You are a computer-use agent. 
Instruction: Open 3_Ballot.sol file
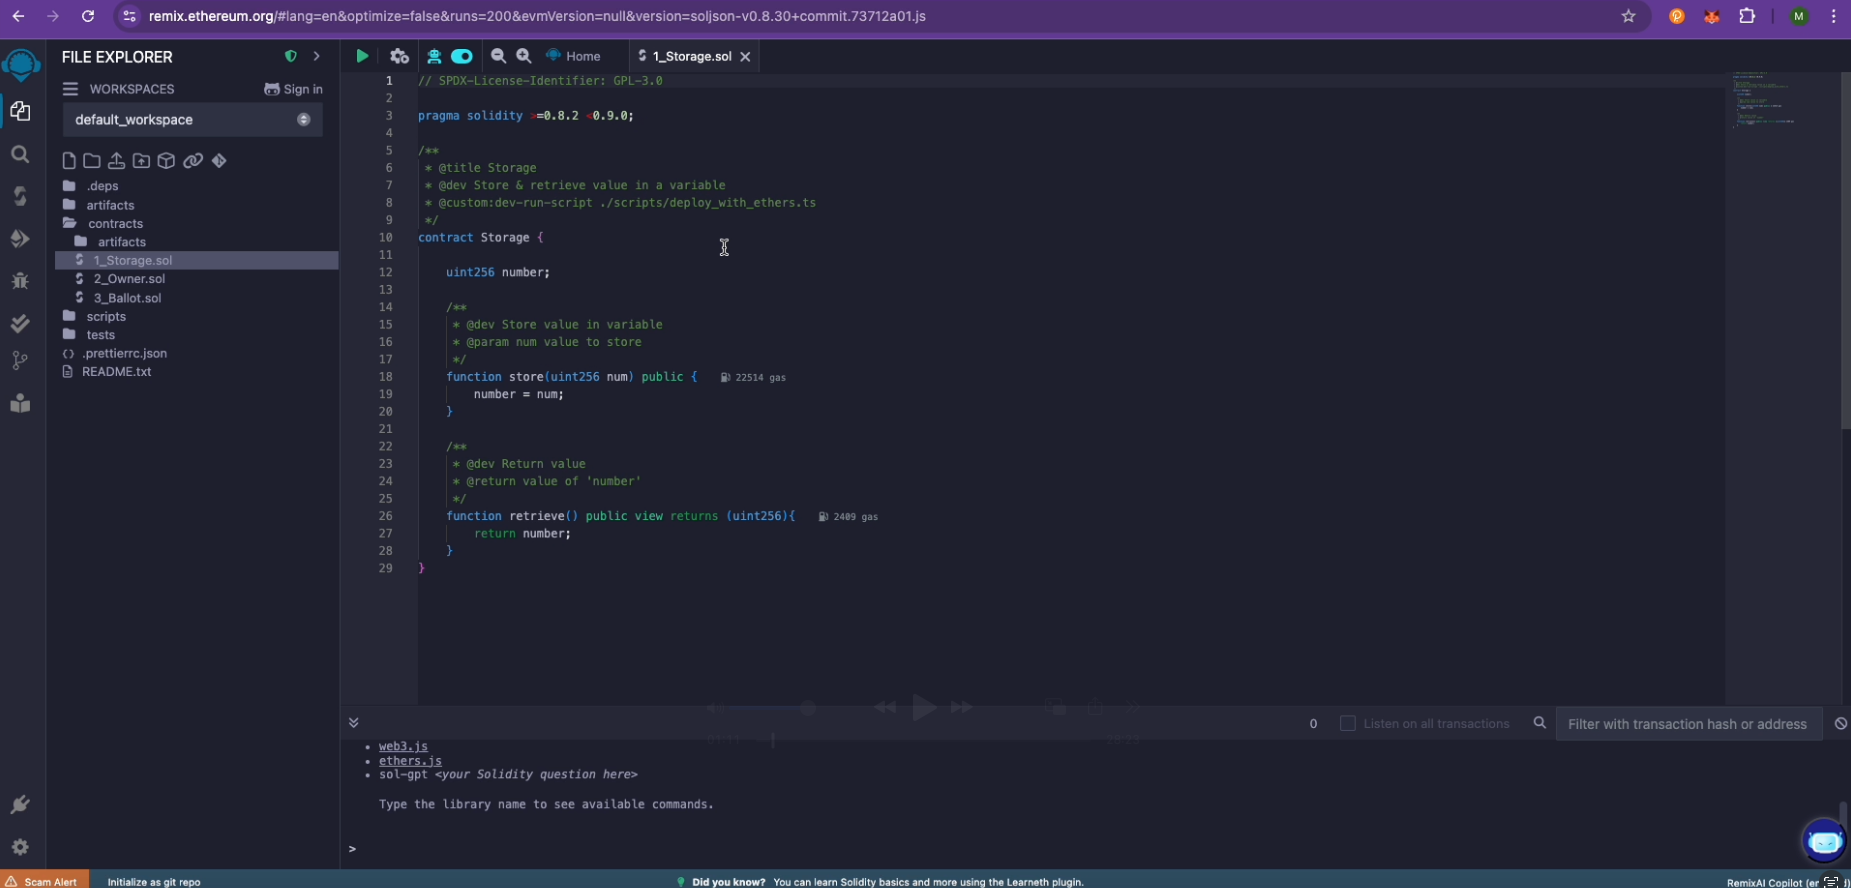127,298
